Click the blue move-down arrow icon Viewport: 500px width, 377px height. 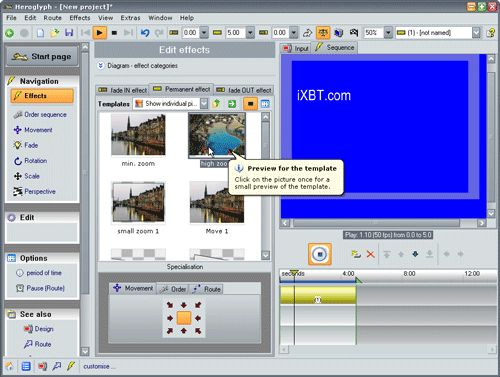415,254
